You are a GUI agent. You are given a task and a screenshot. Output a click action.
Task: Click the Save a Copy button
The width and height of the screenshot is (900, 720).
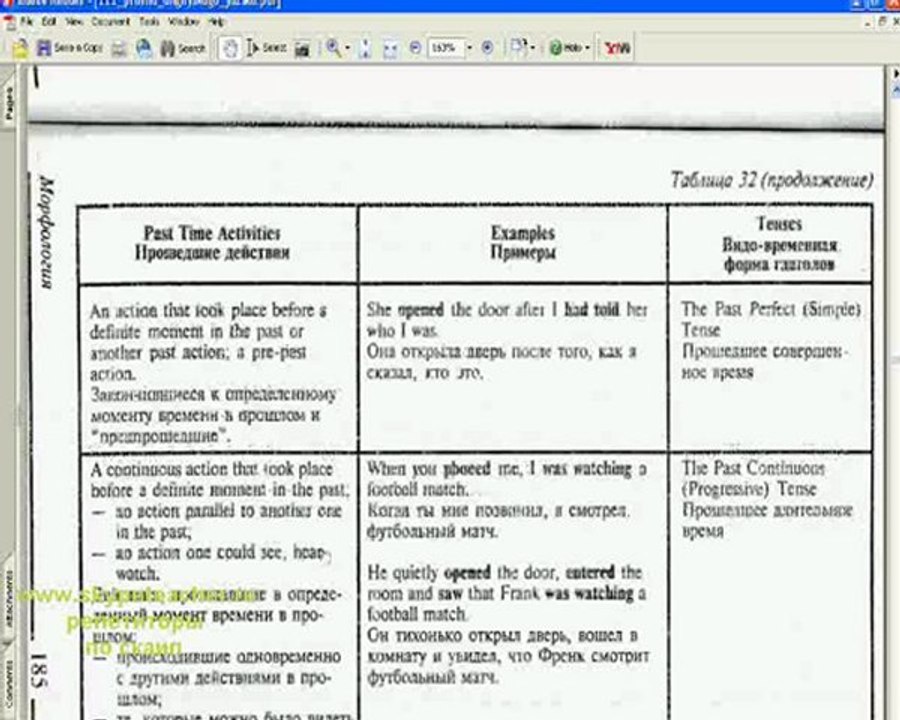pyautogui.click(x=69, y=48)
